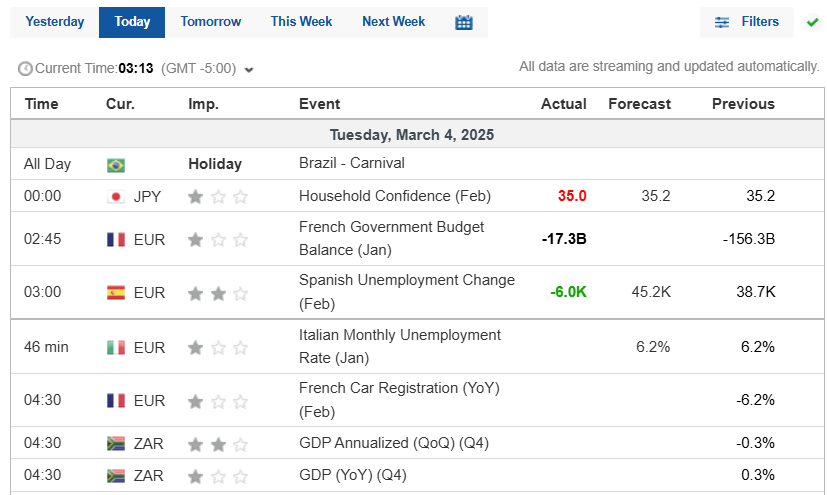Image resolution: width=827 pixels, height=495 pixels.
Task: Click the Imp. column header
Action: 203,104
